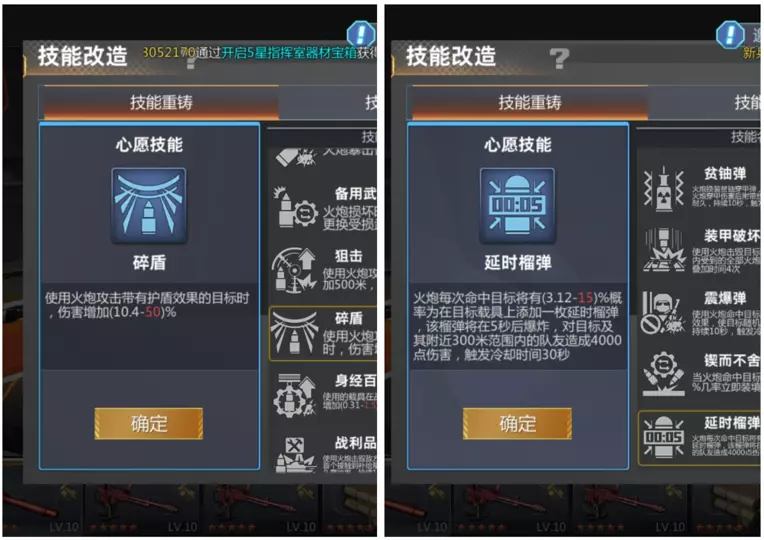The height and width of the screenshot is (540, 764).
Task: Open the blue exclamation notice in right panel
Action: [x=730, y=35]
